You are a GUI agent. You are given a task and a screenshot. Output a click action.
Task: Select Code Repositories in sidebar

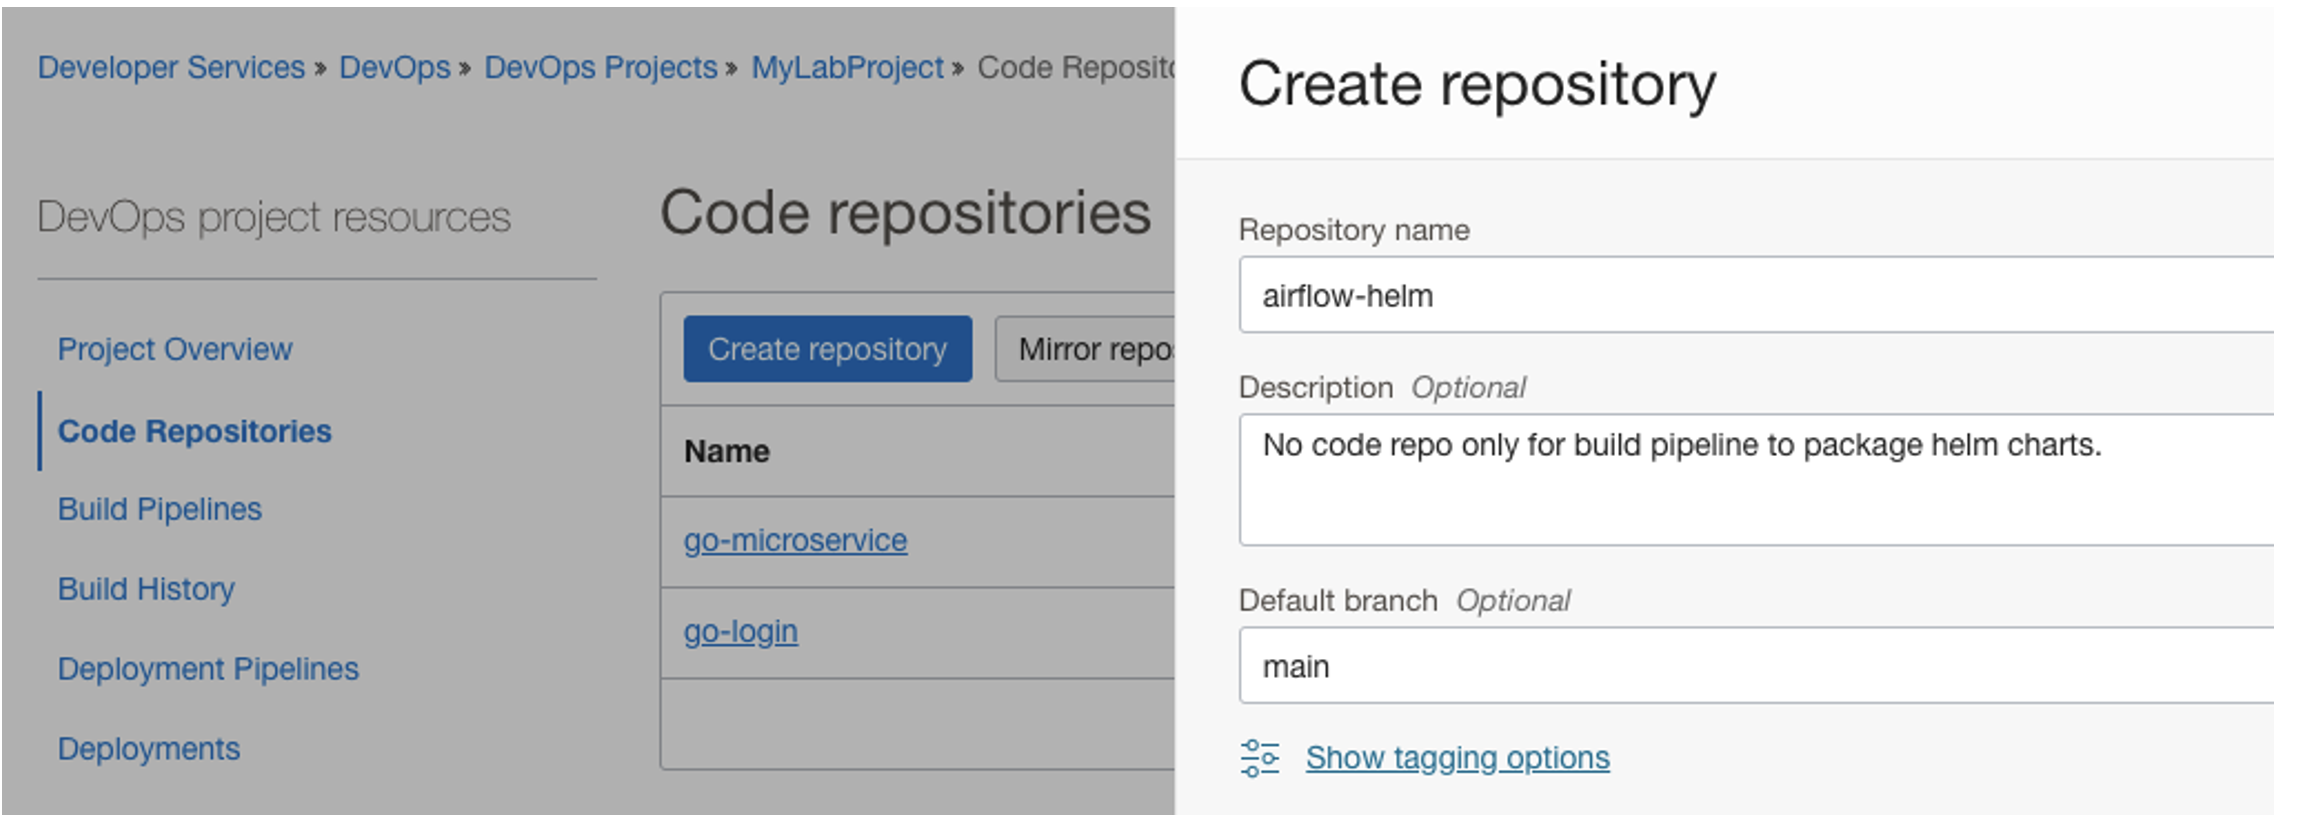194,431
